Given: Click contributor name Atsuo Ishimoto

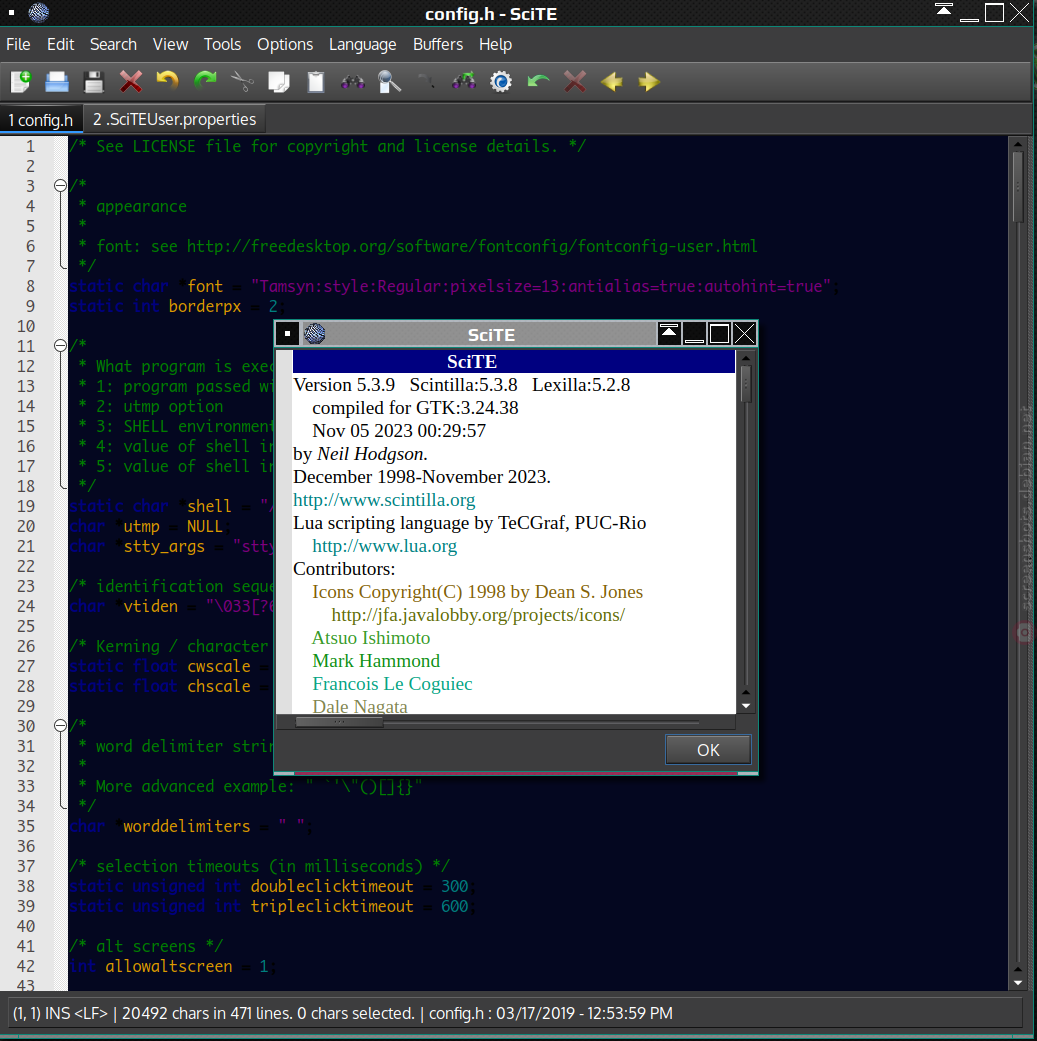Looking at the screenshot, I should pos(371,638).
